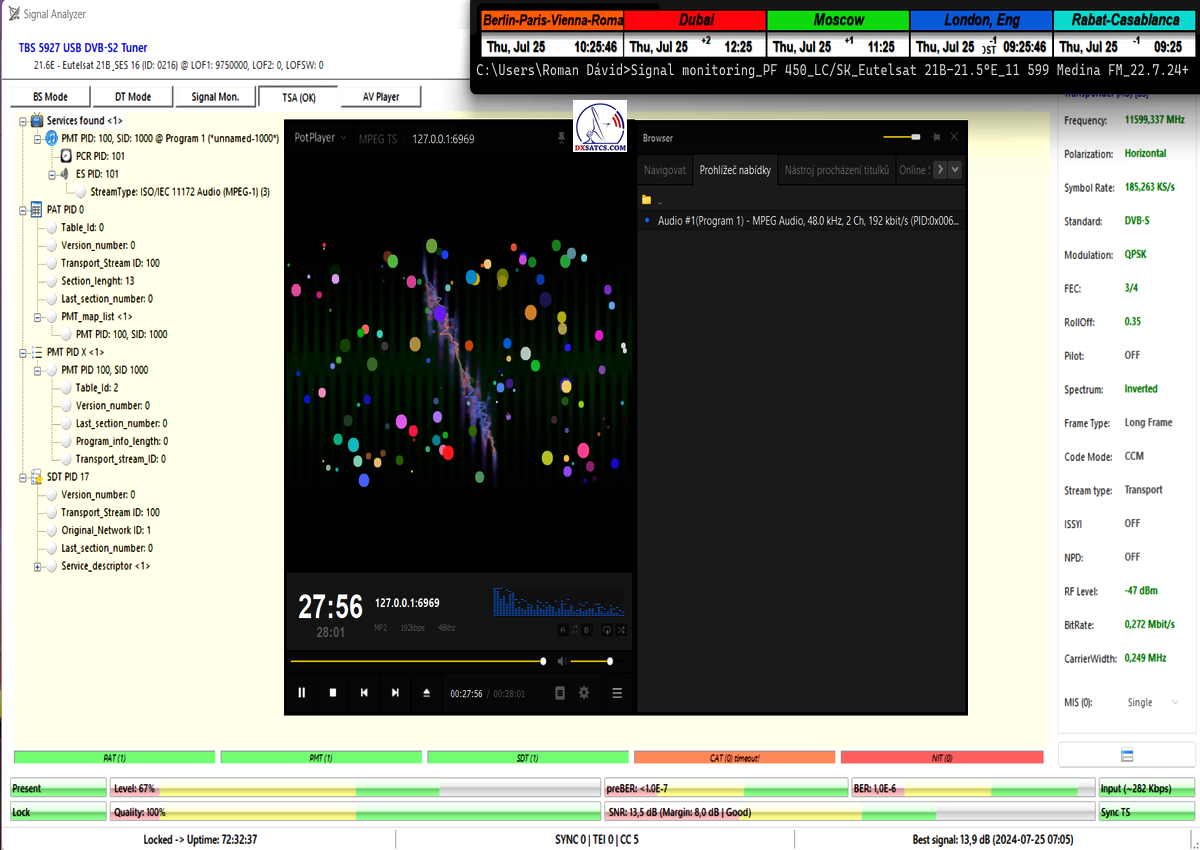Viewport: 1200px width, 850px height.
Task: Pause playback in PotPlayer
Action: [302, 693]
